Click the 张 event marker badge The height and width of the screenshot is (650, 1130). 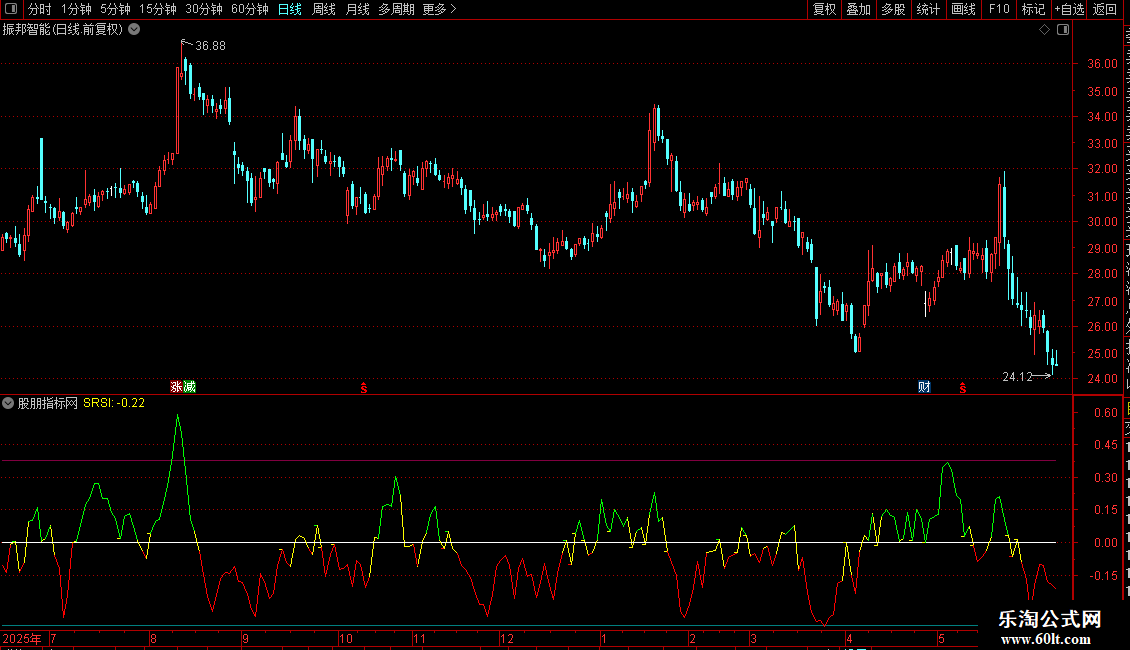tap(177, 387)
